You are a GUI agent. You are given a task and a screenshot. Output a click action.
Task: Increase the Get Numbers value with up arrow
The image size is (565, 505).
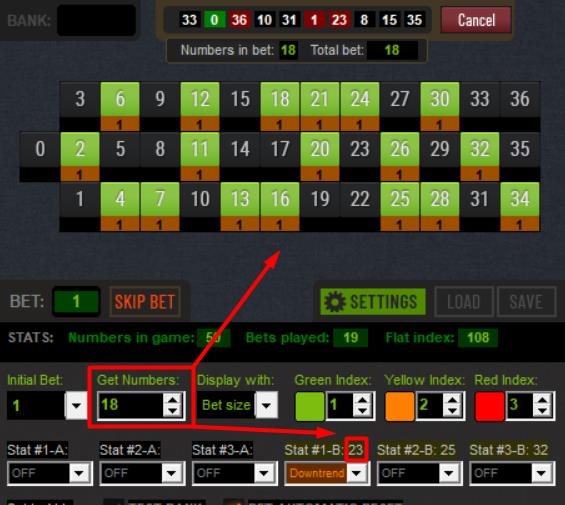coord(173,399)
